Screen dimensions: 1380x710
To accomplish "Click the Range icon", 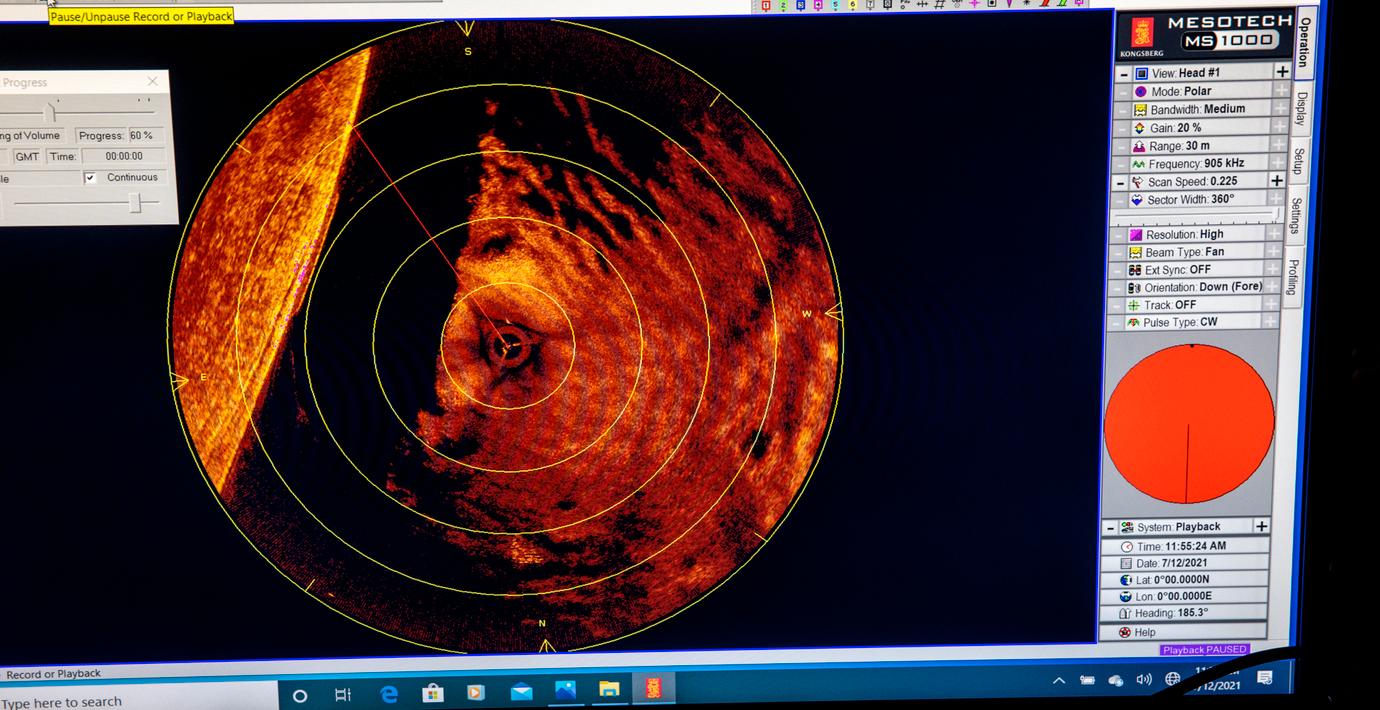I will (1139, 146).
